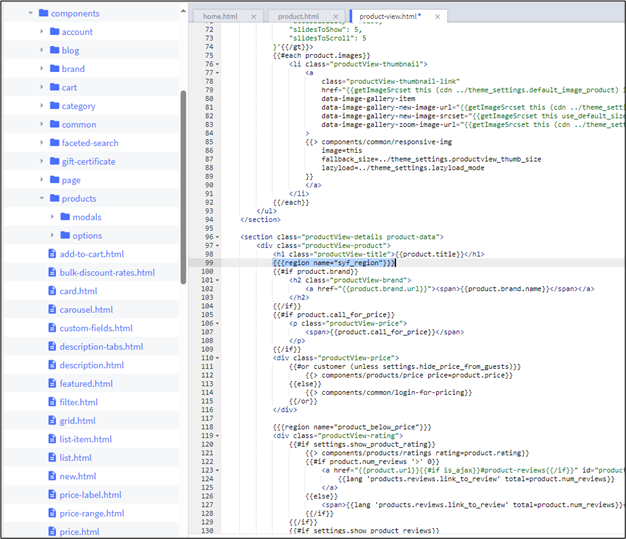Click the common folder icon
This screenshot has width=626, height=539.
pyautogui.click(x=54, y=124)
